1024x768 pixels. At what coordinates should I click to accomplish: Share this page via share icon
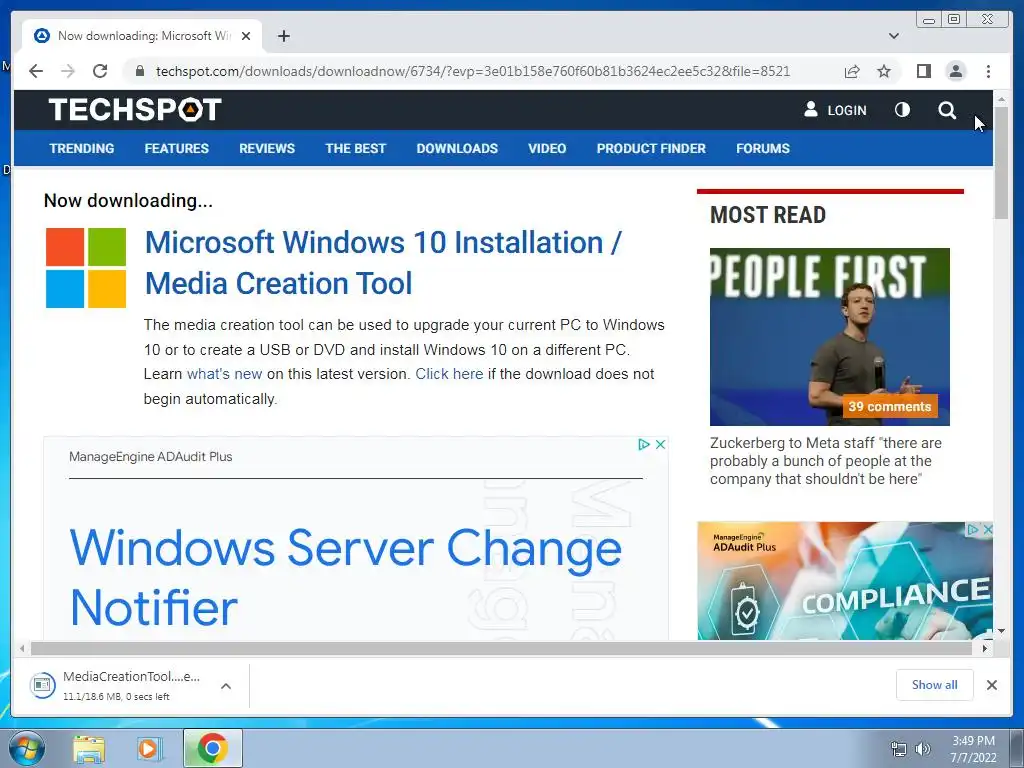click(852, 71)
